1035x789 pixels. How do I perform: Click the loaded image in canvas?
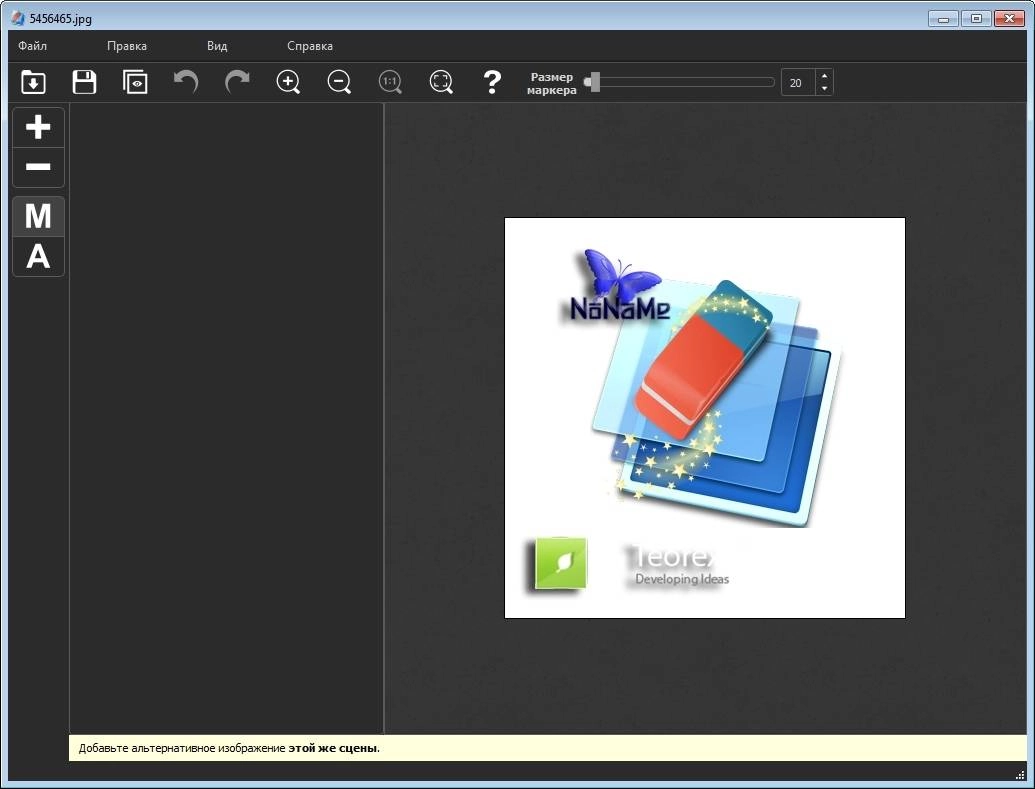[705, 418]
